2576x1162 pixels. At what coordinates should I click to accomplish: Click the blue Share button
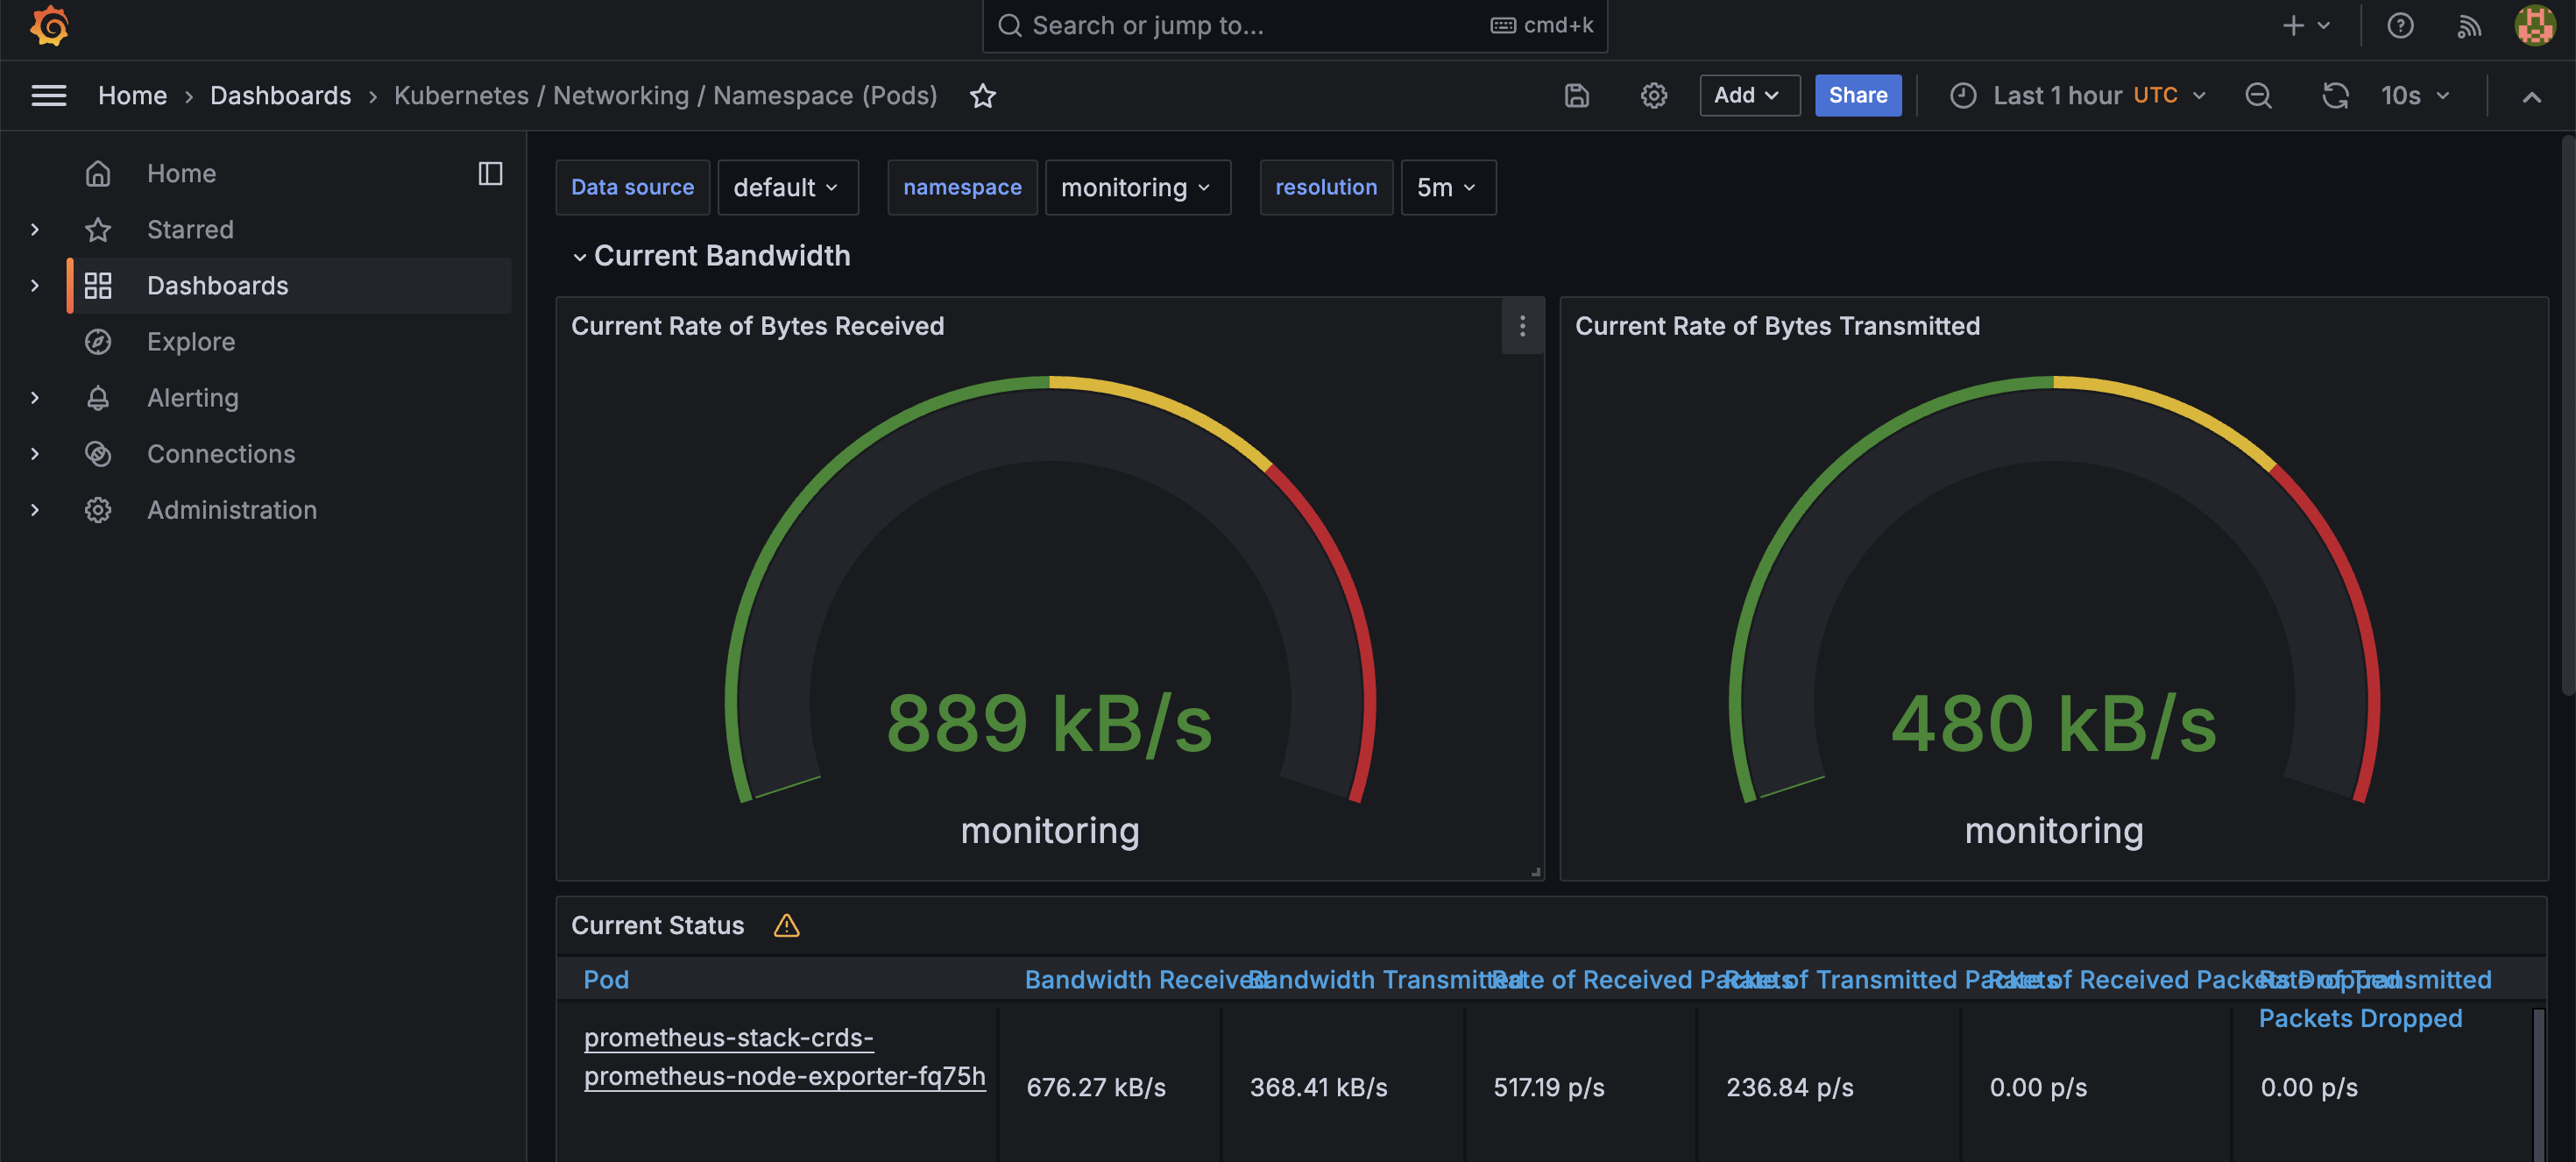click(x=1857, y=96)
